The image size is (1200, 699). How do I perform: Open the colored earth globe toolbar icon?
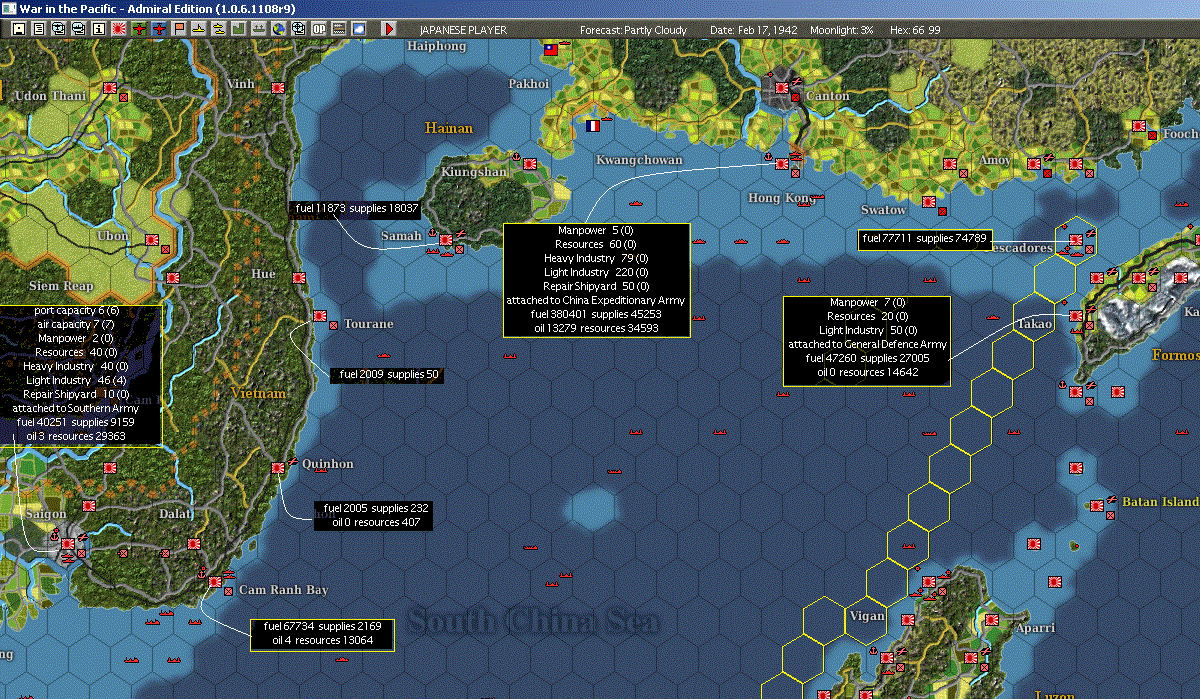[278, 29]
